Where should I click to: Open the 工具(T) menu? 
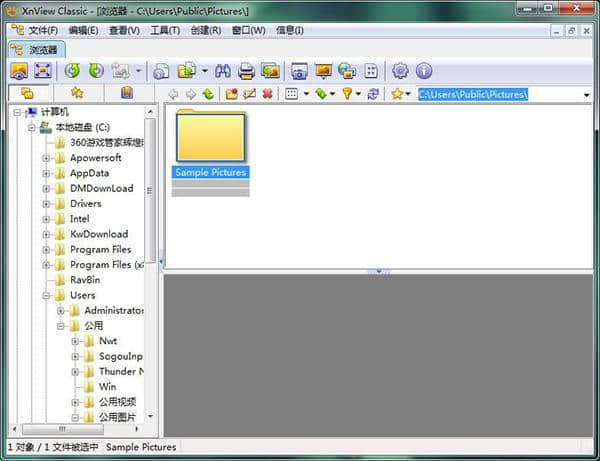point(165,30)
